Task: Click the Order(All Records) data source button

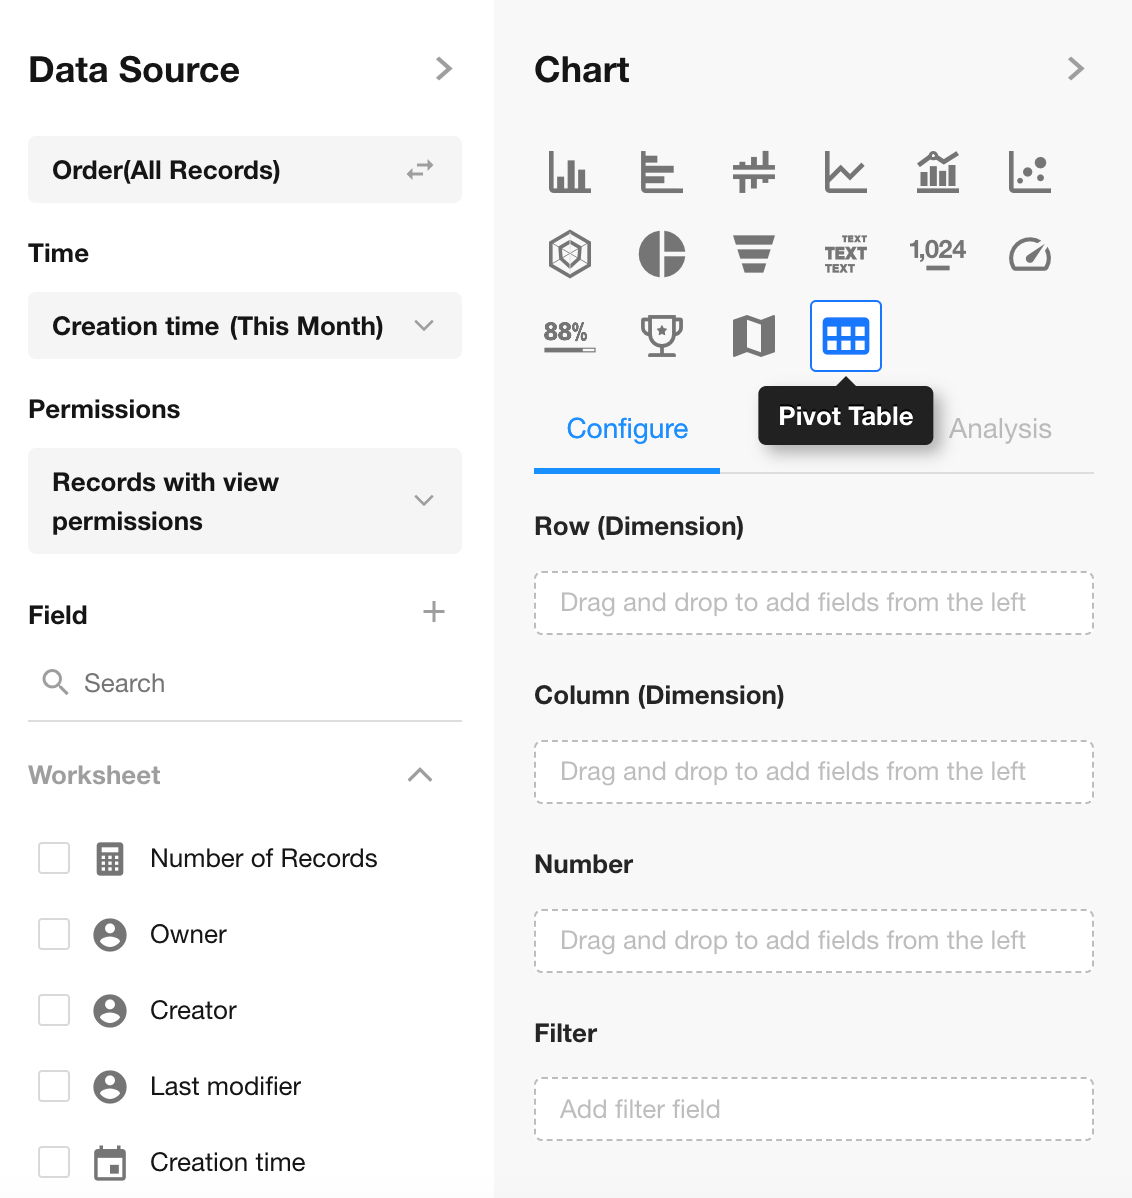Action: (x=244, y=170)
